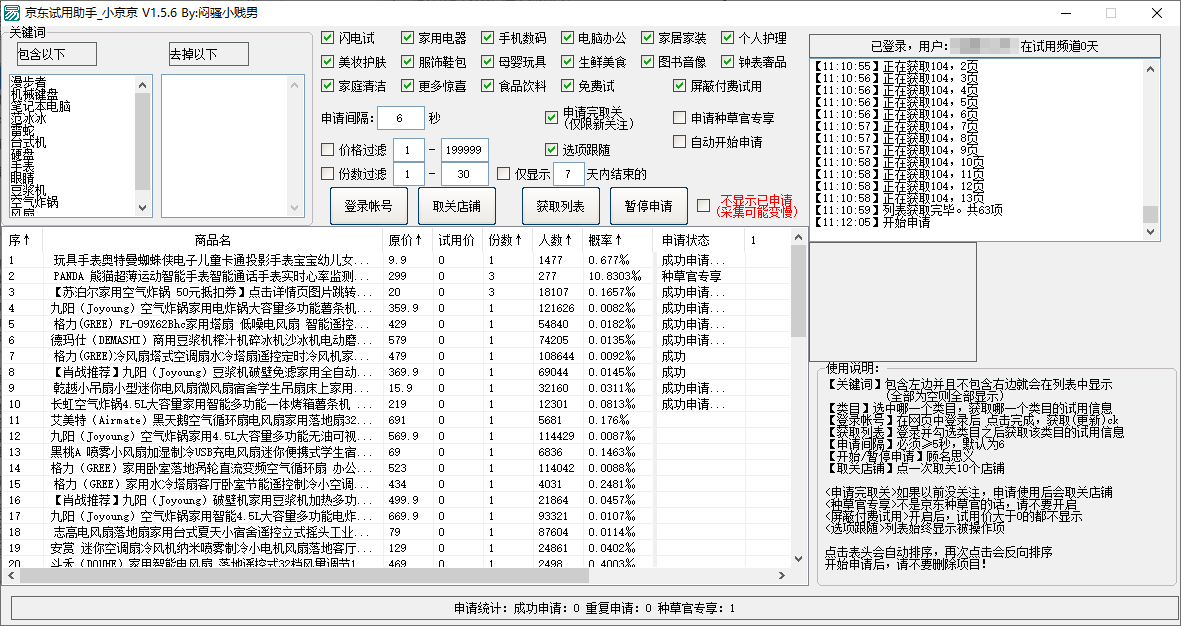
Task: Sort products by the 原价 column arrow
Action: (x=419, y=240)
